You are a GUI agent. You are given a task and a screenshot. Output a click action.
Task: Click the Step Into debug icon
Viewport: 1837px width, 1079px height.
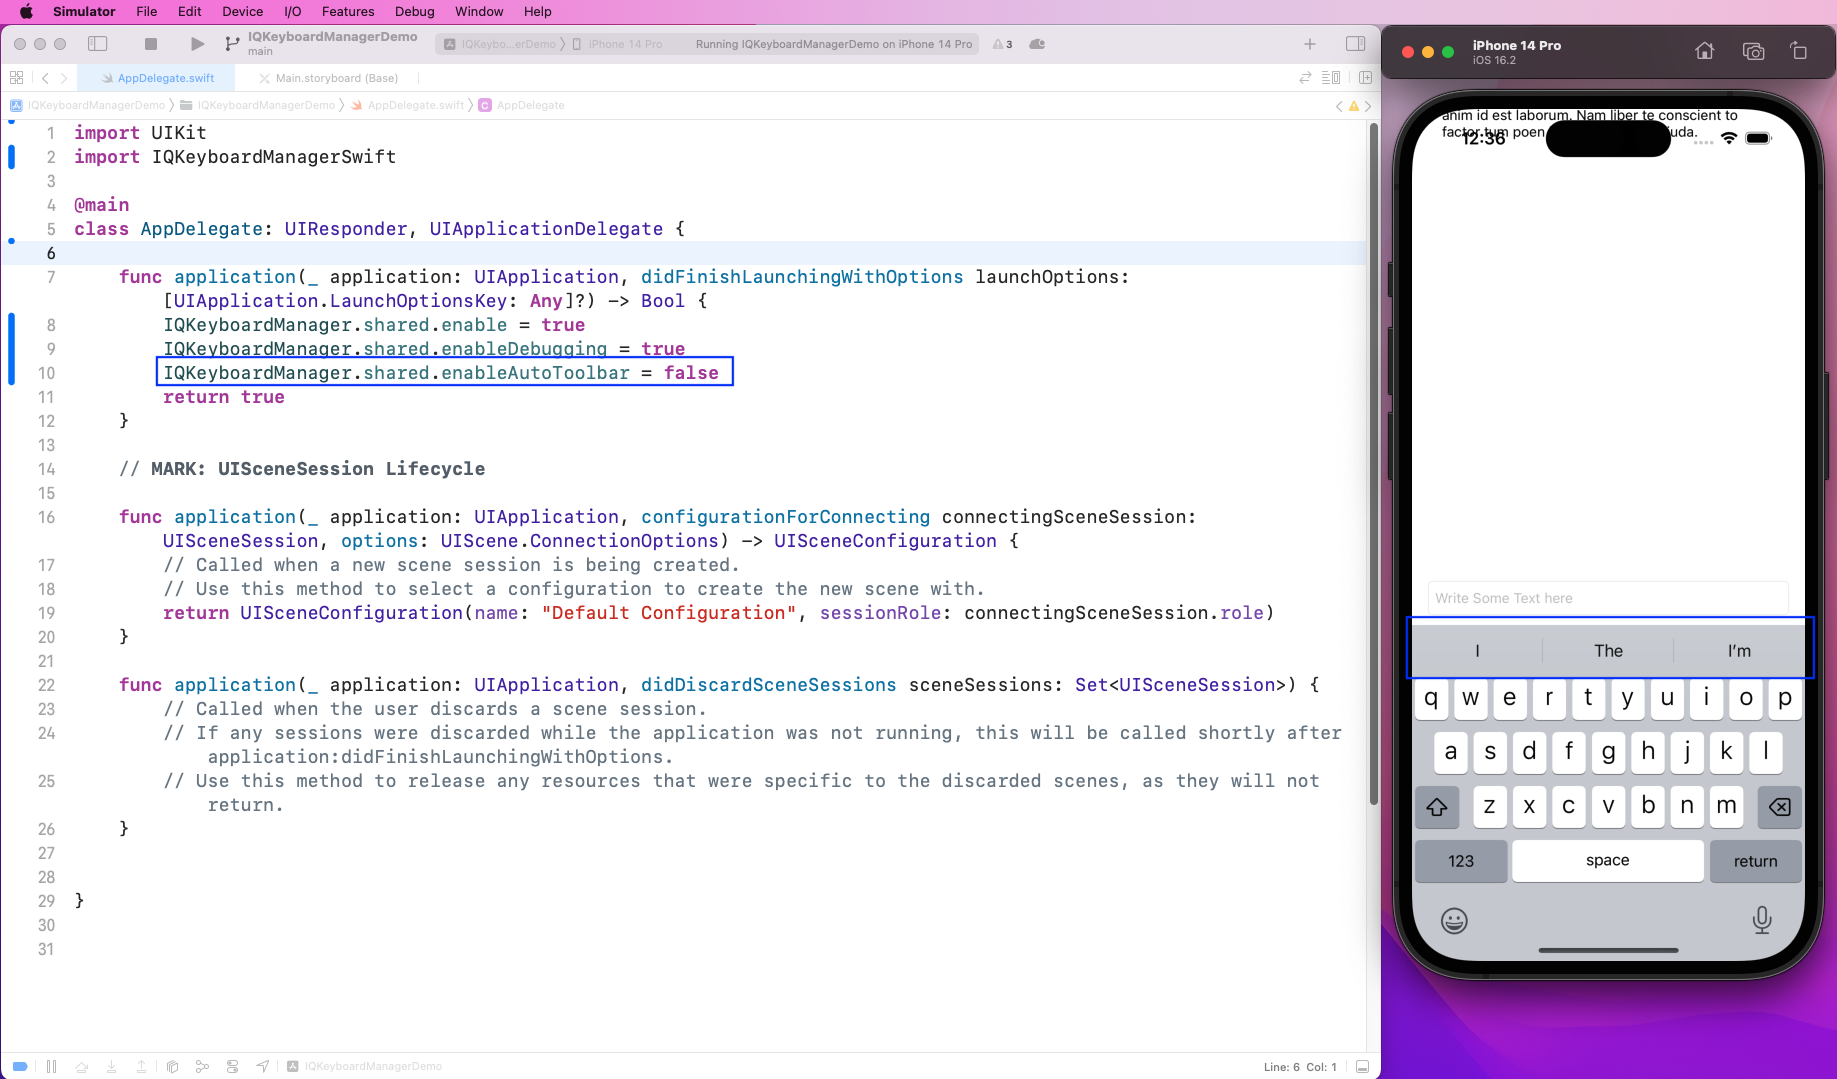coord(112,1067)
